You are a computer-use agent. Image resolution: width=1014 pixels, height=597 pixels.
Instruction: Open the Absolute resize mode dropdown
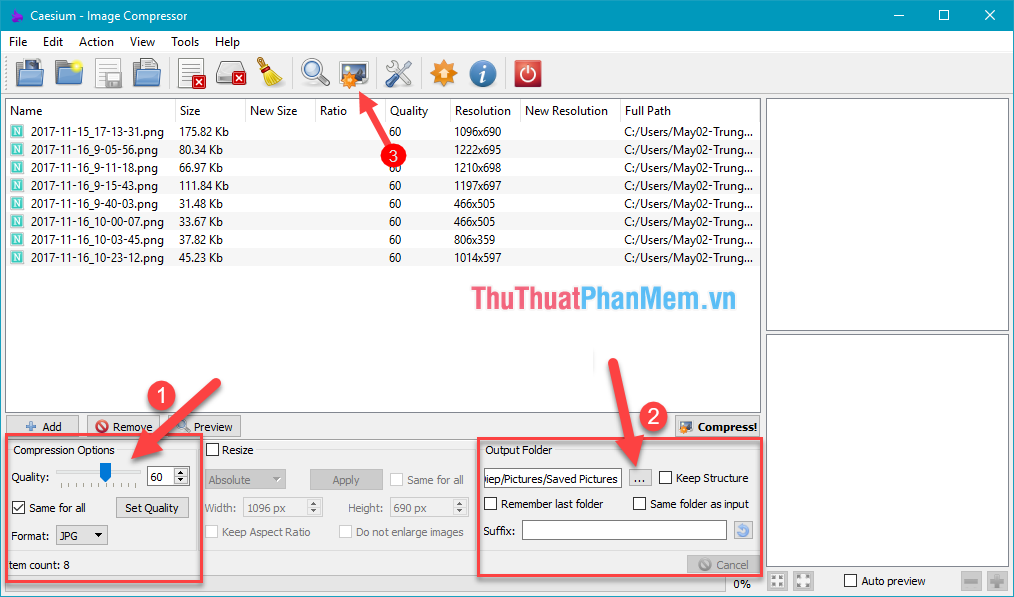tap(245, 479)
